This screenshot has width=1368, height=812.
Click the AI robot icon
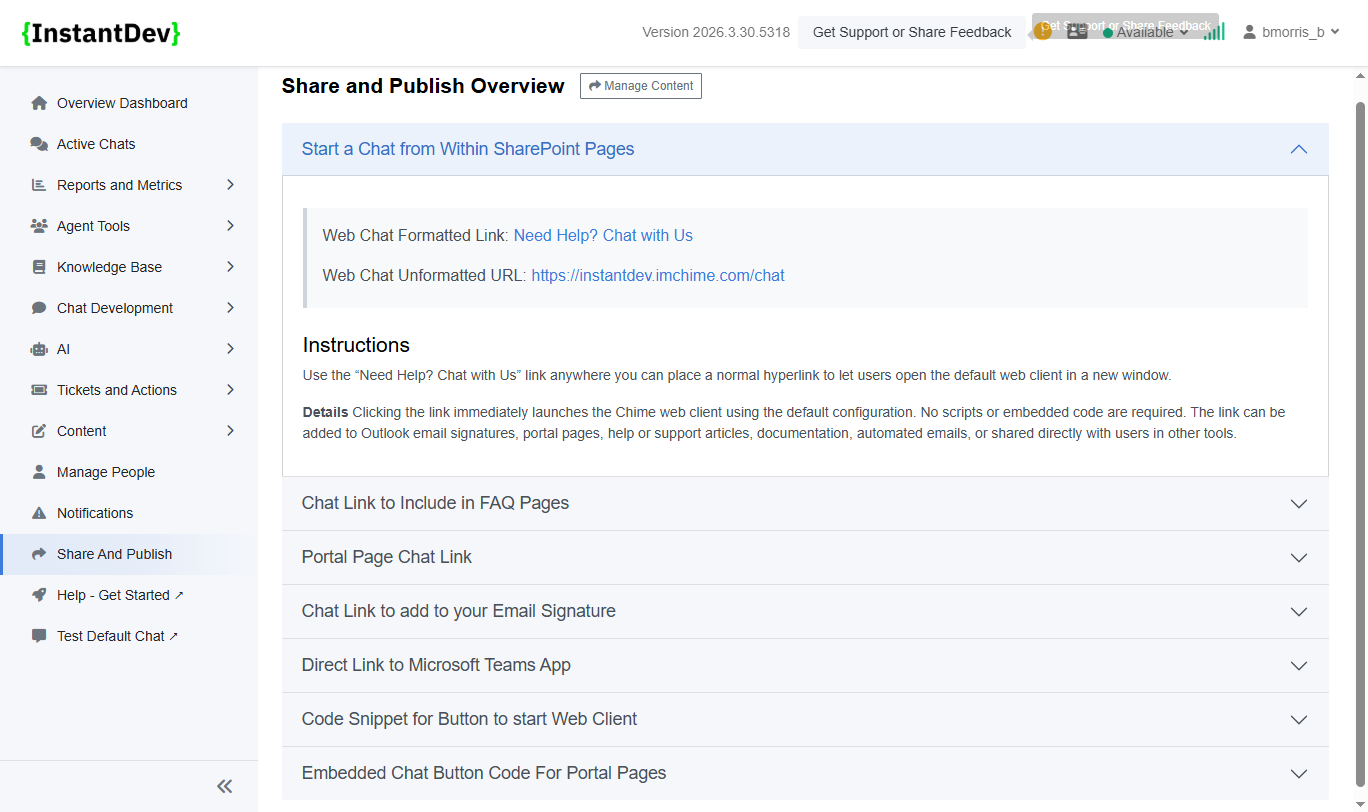pos(39,349)
